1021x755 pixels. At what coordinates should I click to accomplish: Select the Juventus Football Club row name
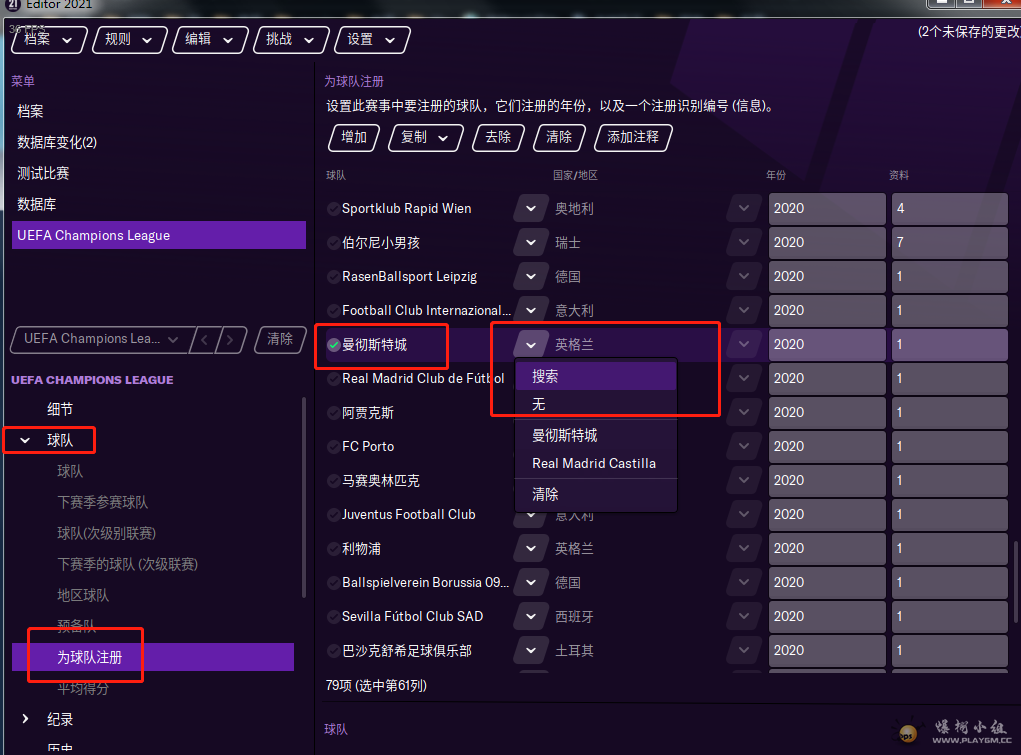409,515
